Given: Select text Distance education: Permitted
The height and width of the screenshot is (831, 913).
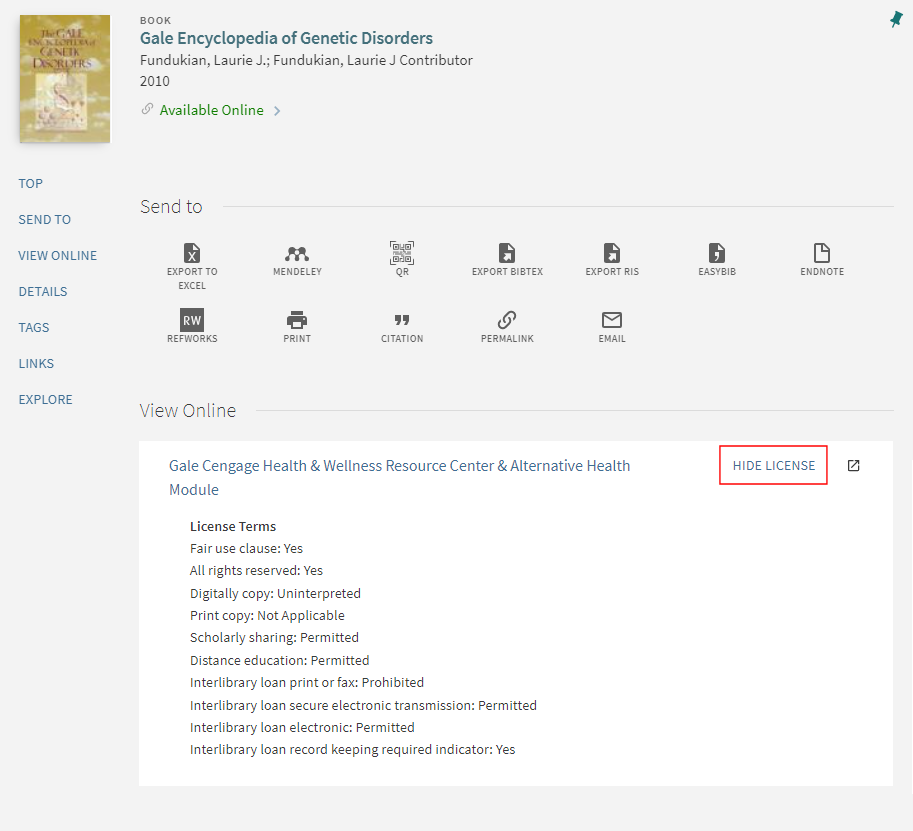Looking at the screenshot, I should click(x=279, y=660).
